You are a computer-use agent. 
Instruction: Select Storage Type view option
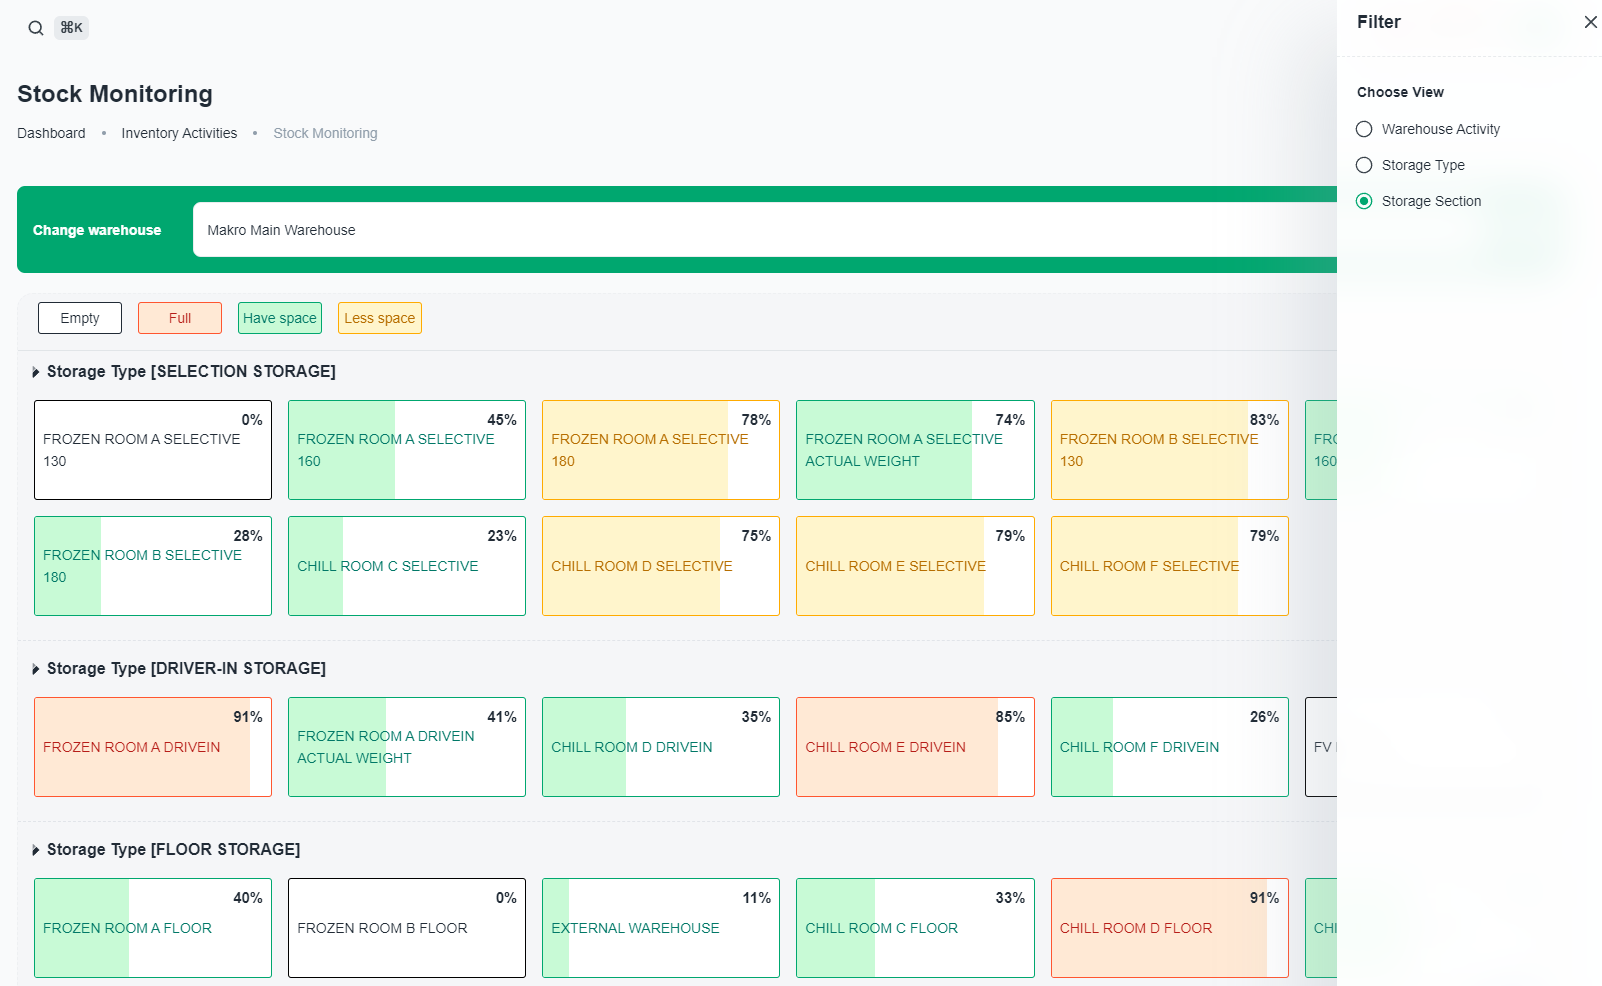1364,165
